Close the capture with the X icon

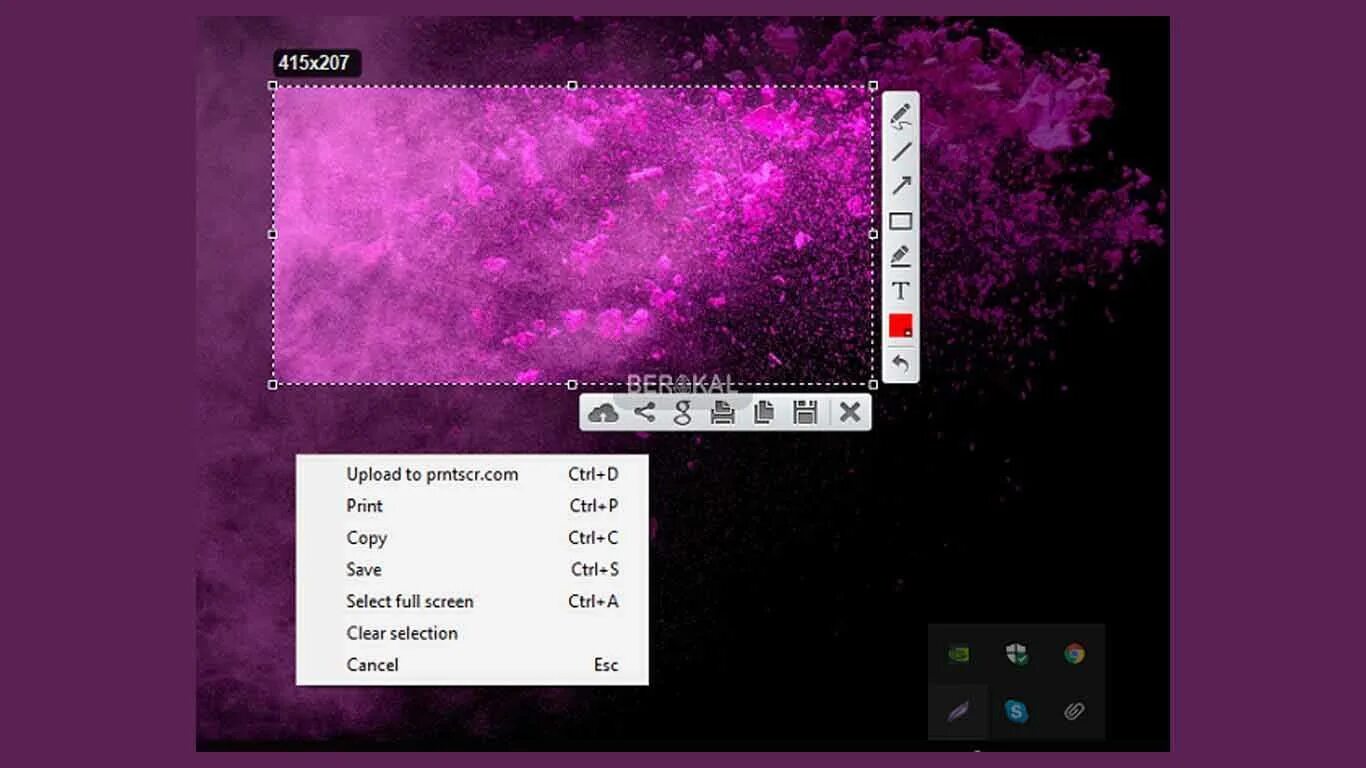pos(849,410)
